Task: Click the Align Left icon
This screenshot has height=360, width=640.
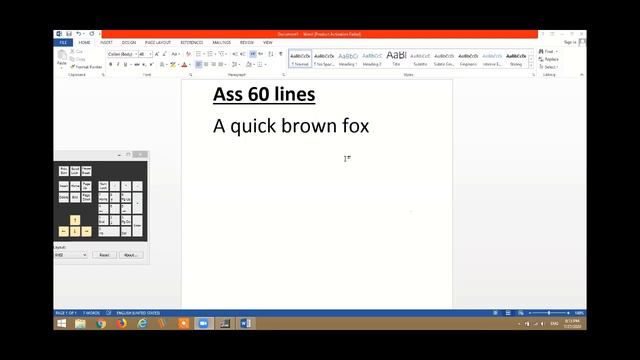Action: click(x=198, y=64)
